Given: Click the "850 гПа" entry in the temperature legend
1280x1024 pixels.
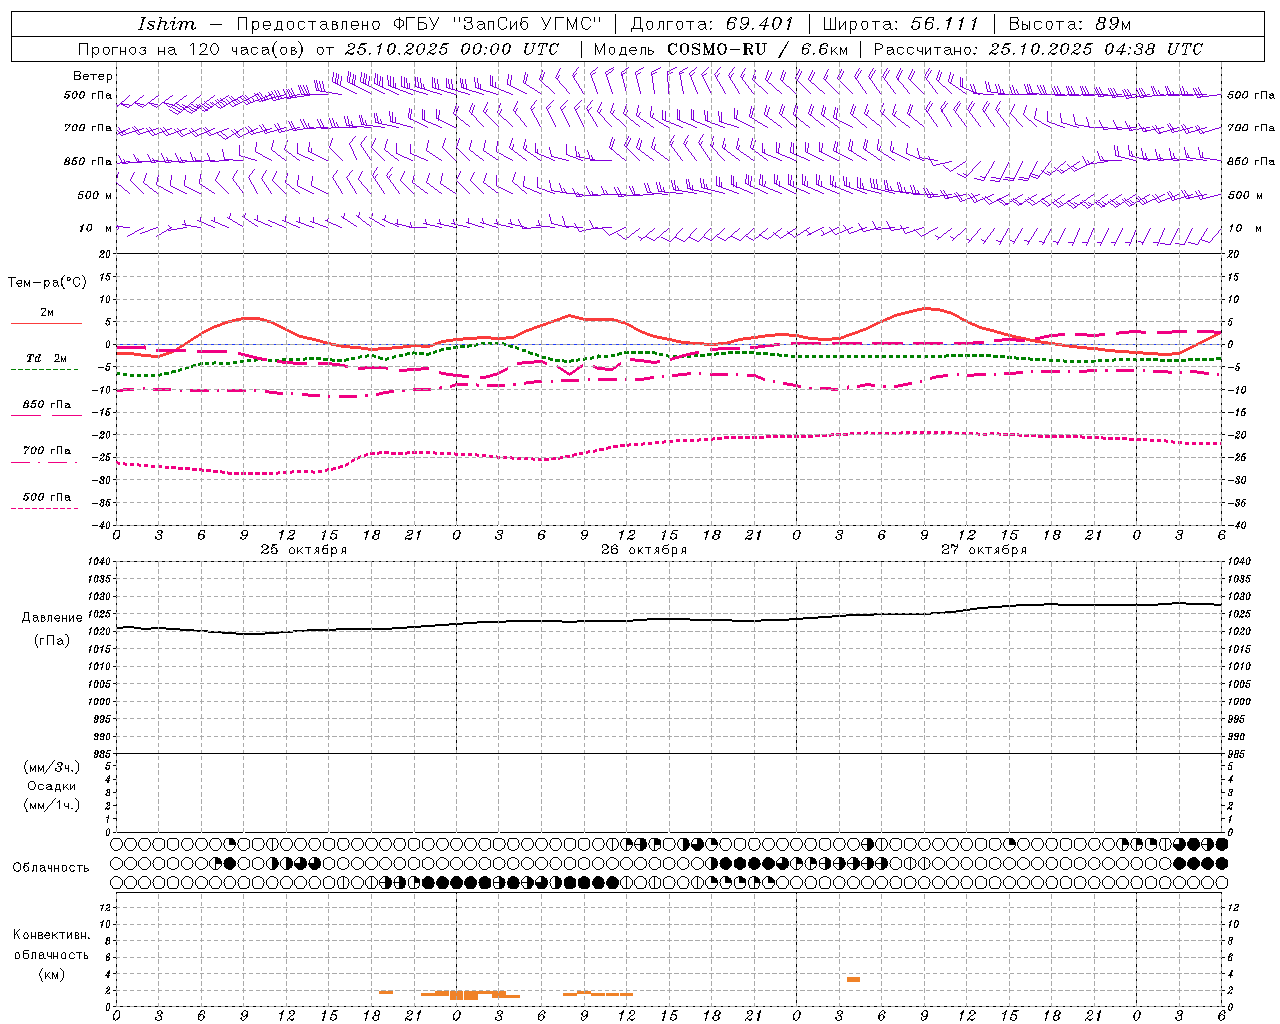Looking at the screenshot, I should 47,405.
